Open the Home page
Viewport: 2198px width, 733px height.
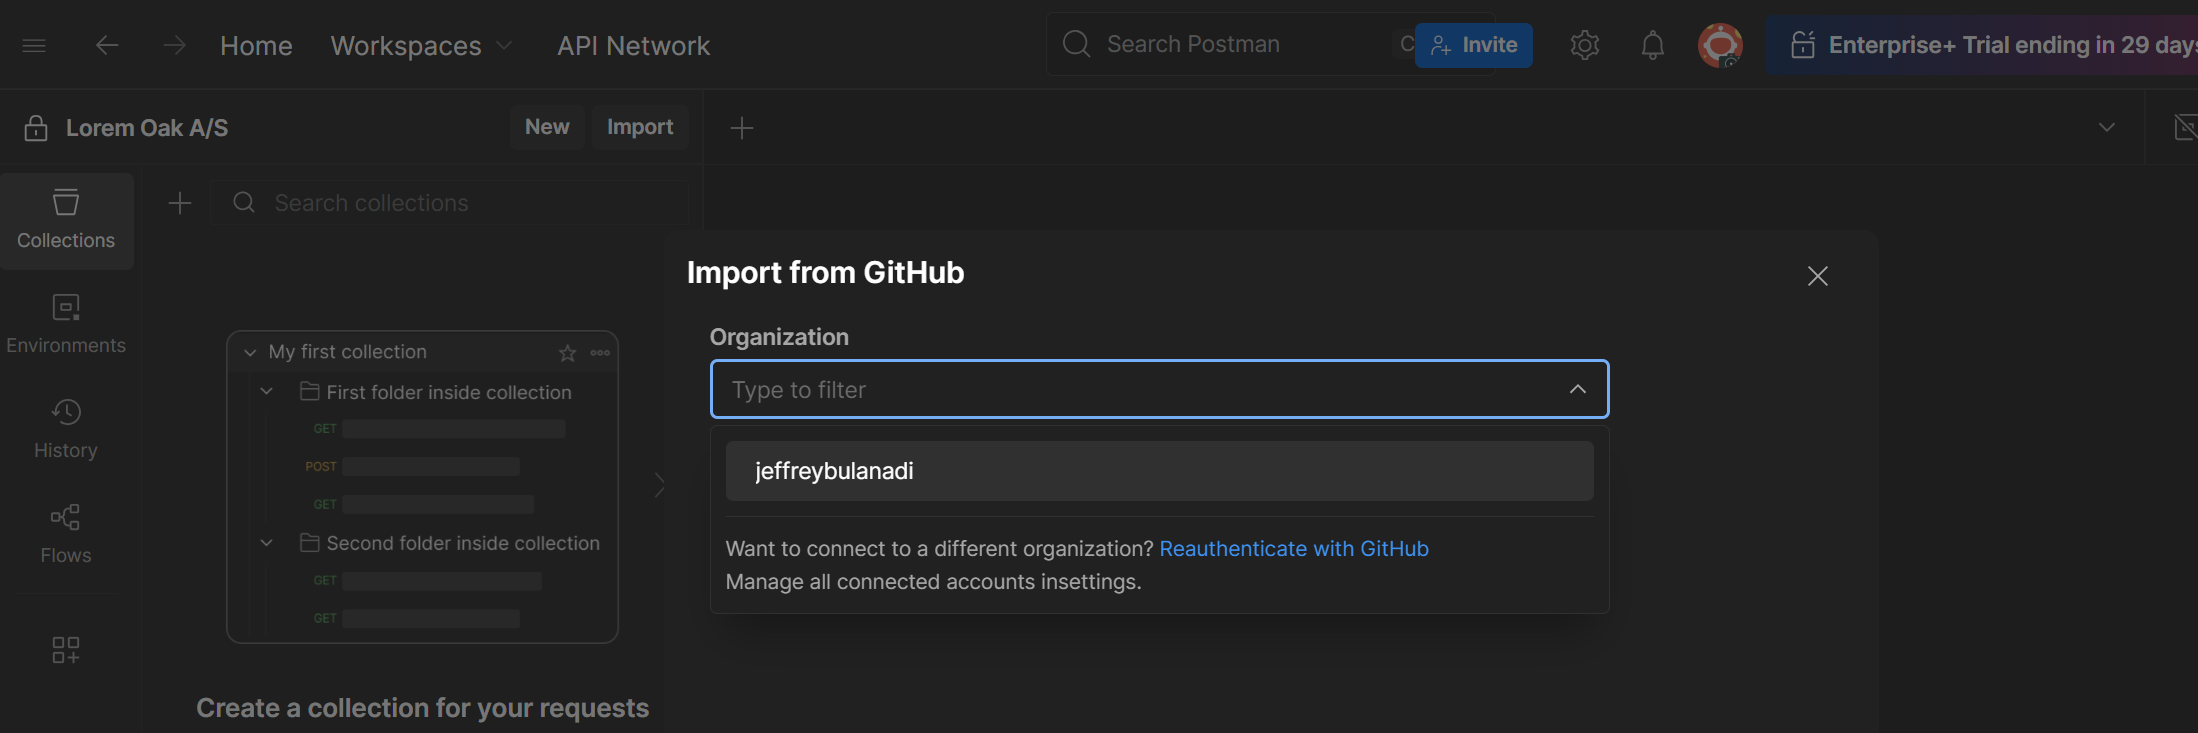tap(256, 45)
